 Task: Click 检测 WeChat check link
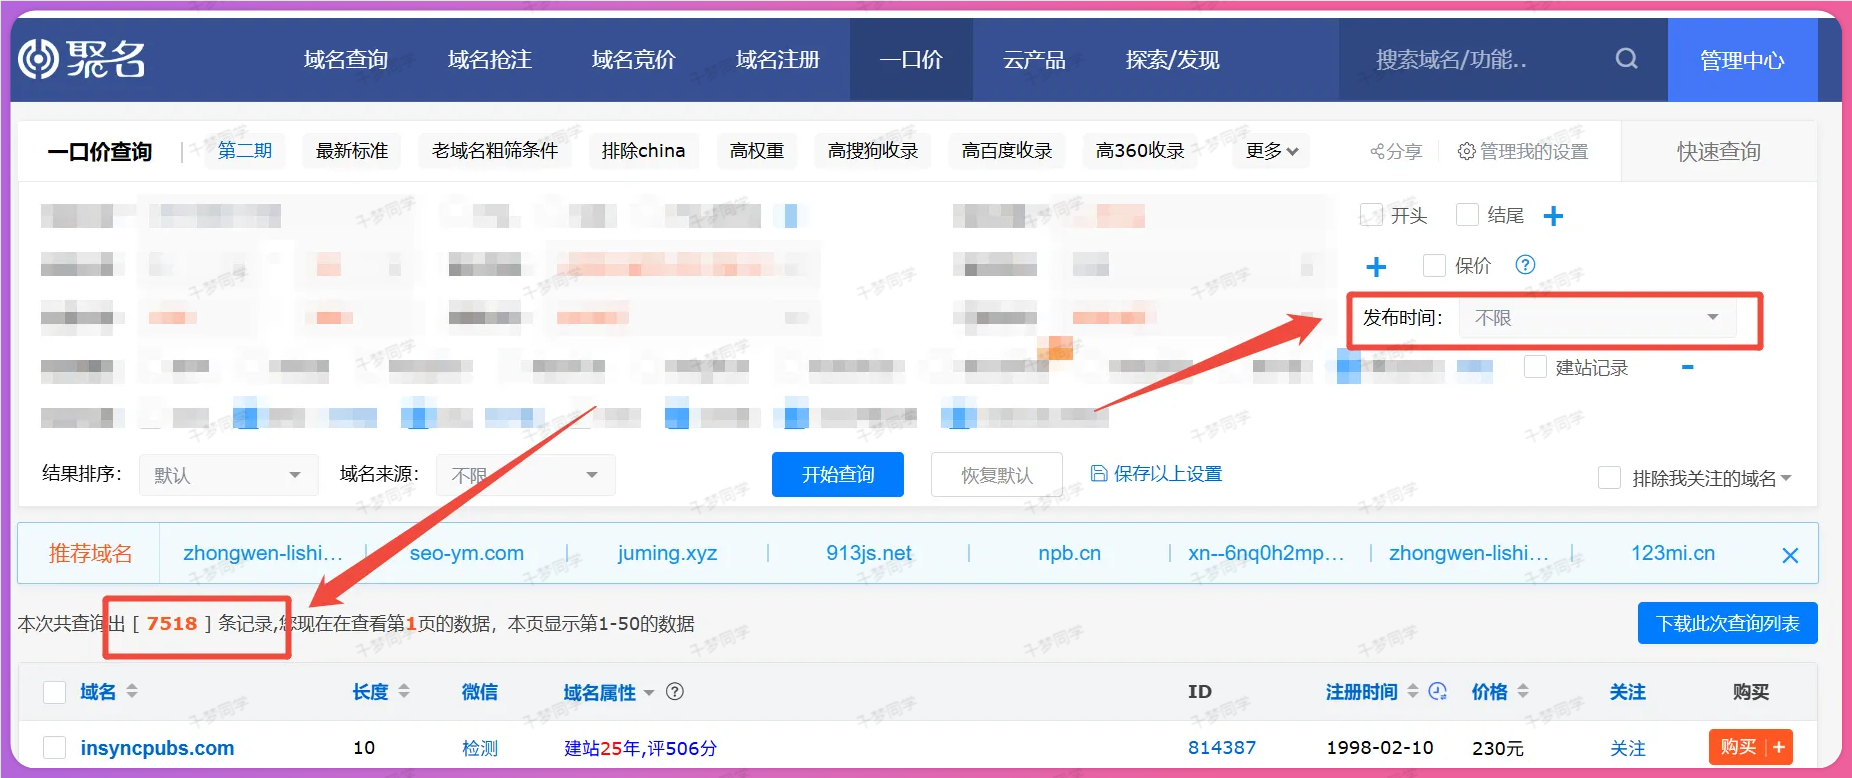click(480, 748)
